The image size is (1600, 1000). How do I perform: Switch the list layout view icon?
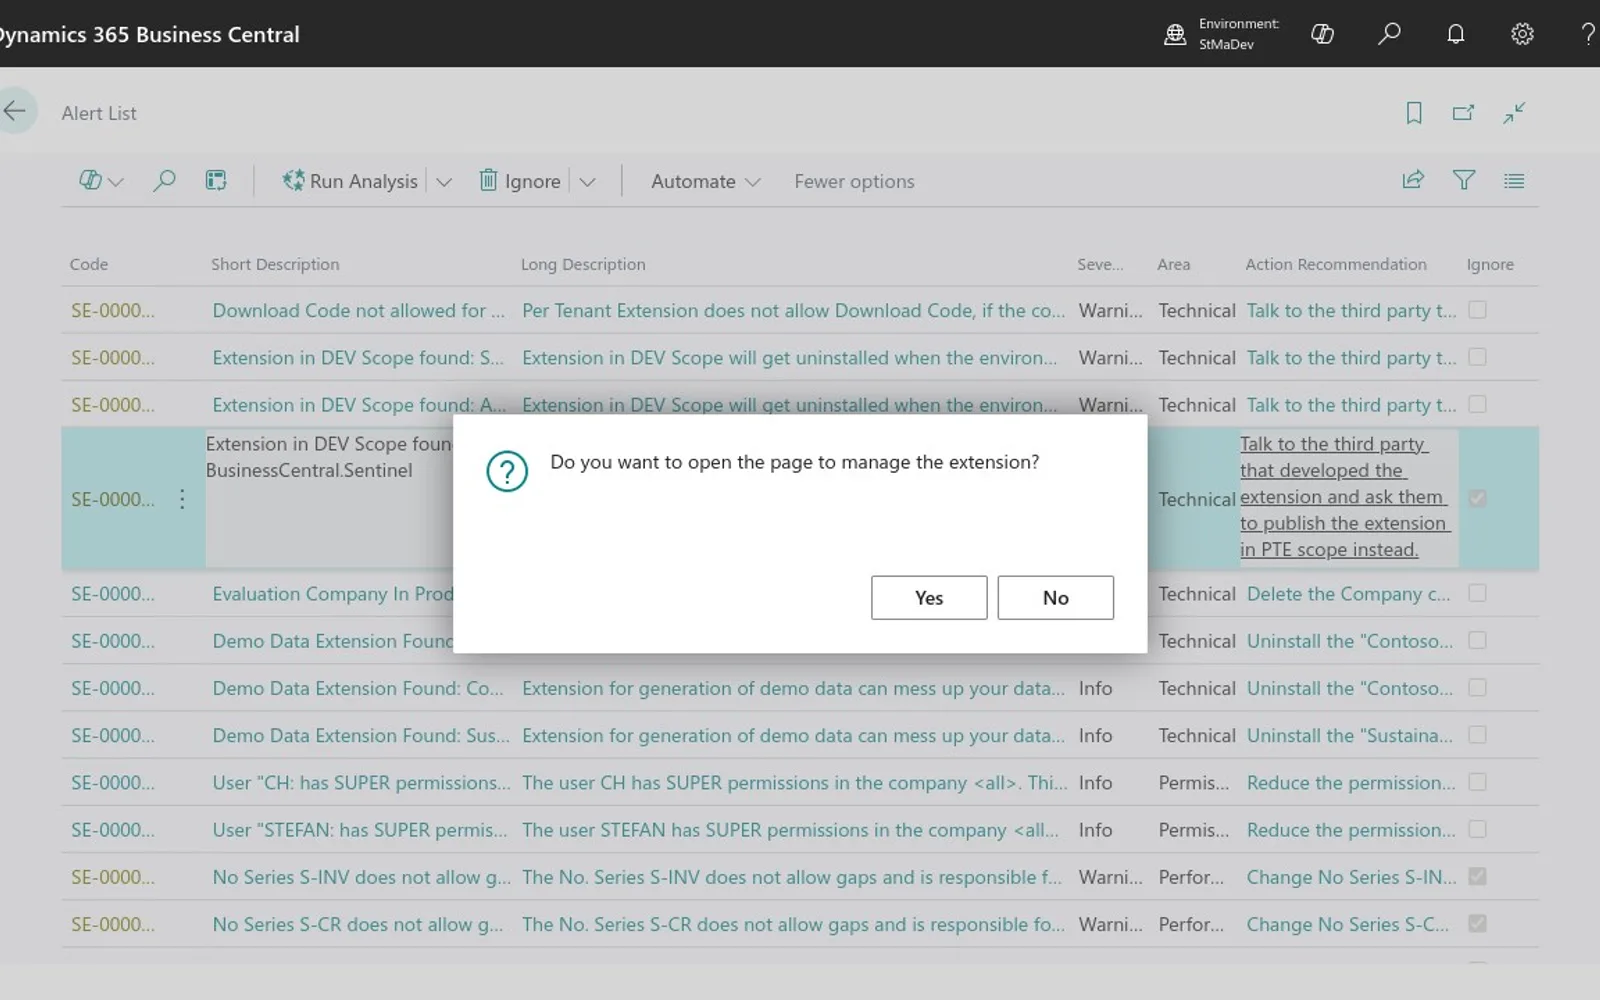pos(1514,181)
